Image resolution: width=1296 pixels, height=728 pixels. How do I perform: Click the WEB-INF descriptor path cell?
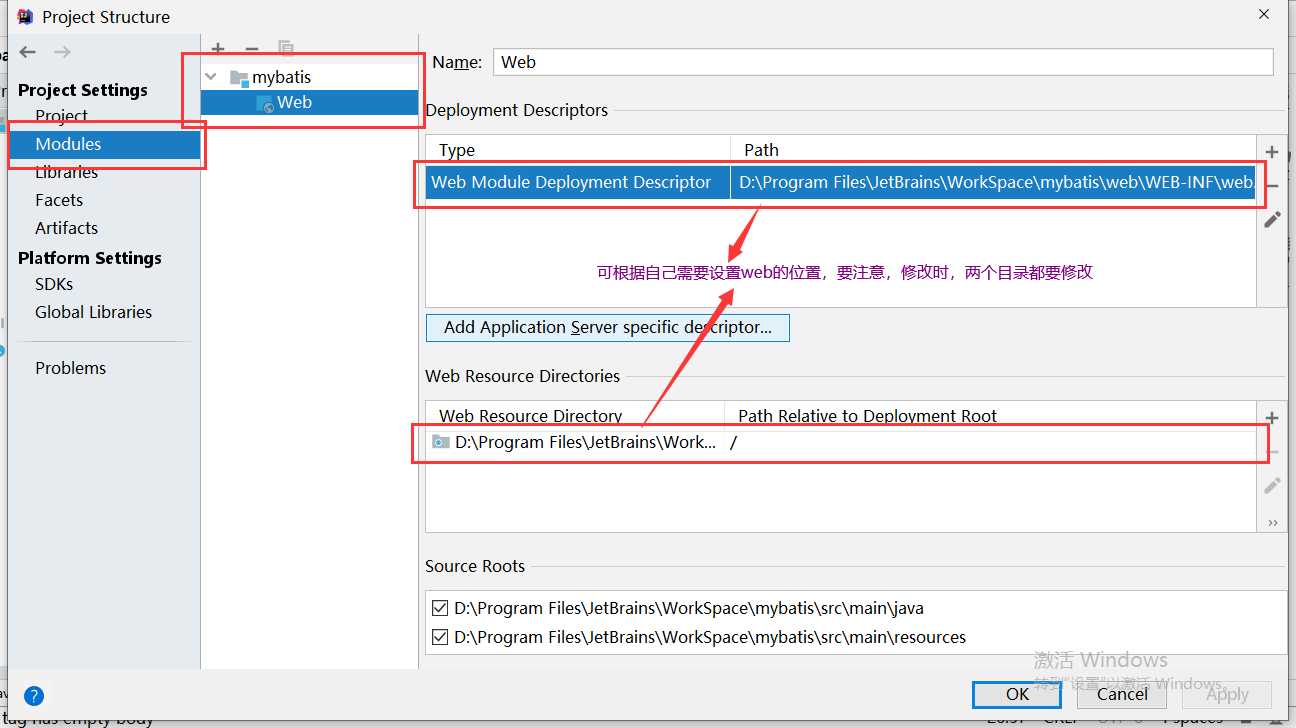coord(993,182)
